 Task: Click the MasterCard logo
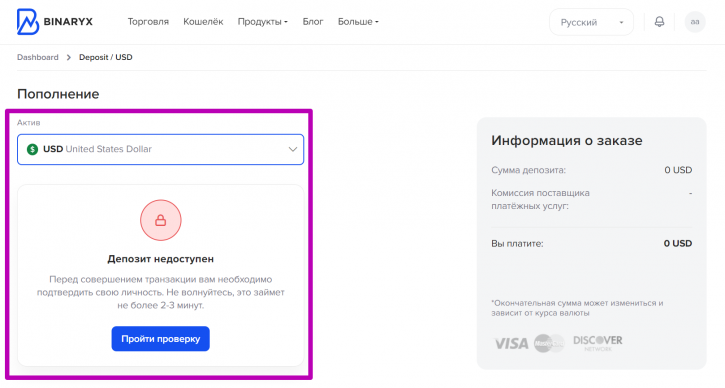(549, 343)
